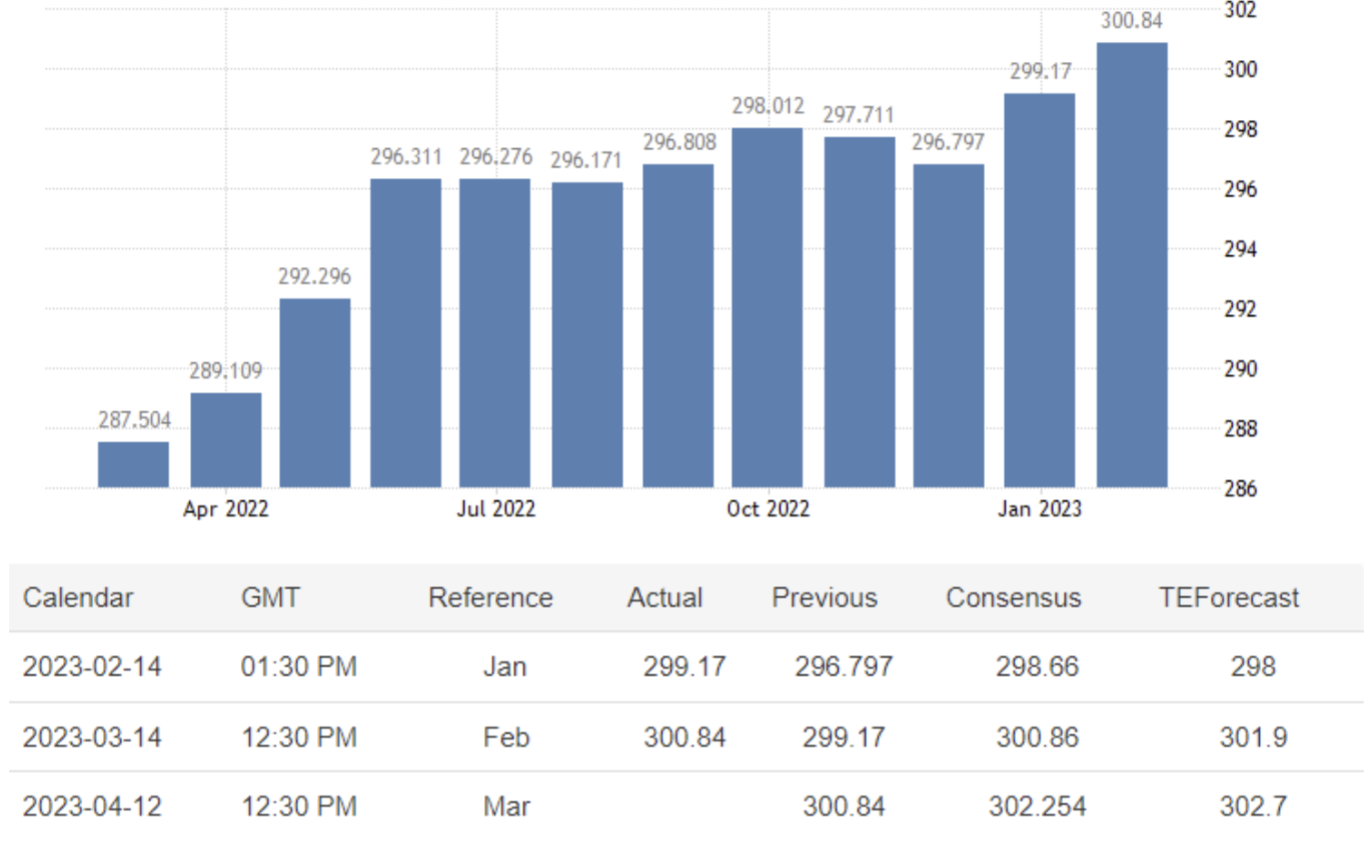Select the bar labeled 297.711
The image size is (1370, 860).
[x=859, y=312]
